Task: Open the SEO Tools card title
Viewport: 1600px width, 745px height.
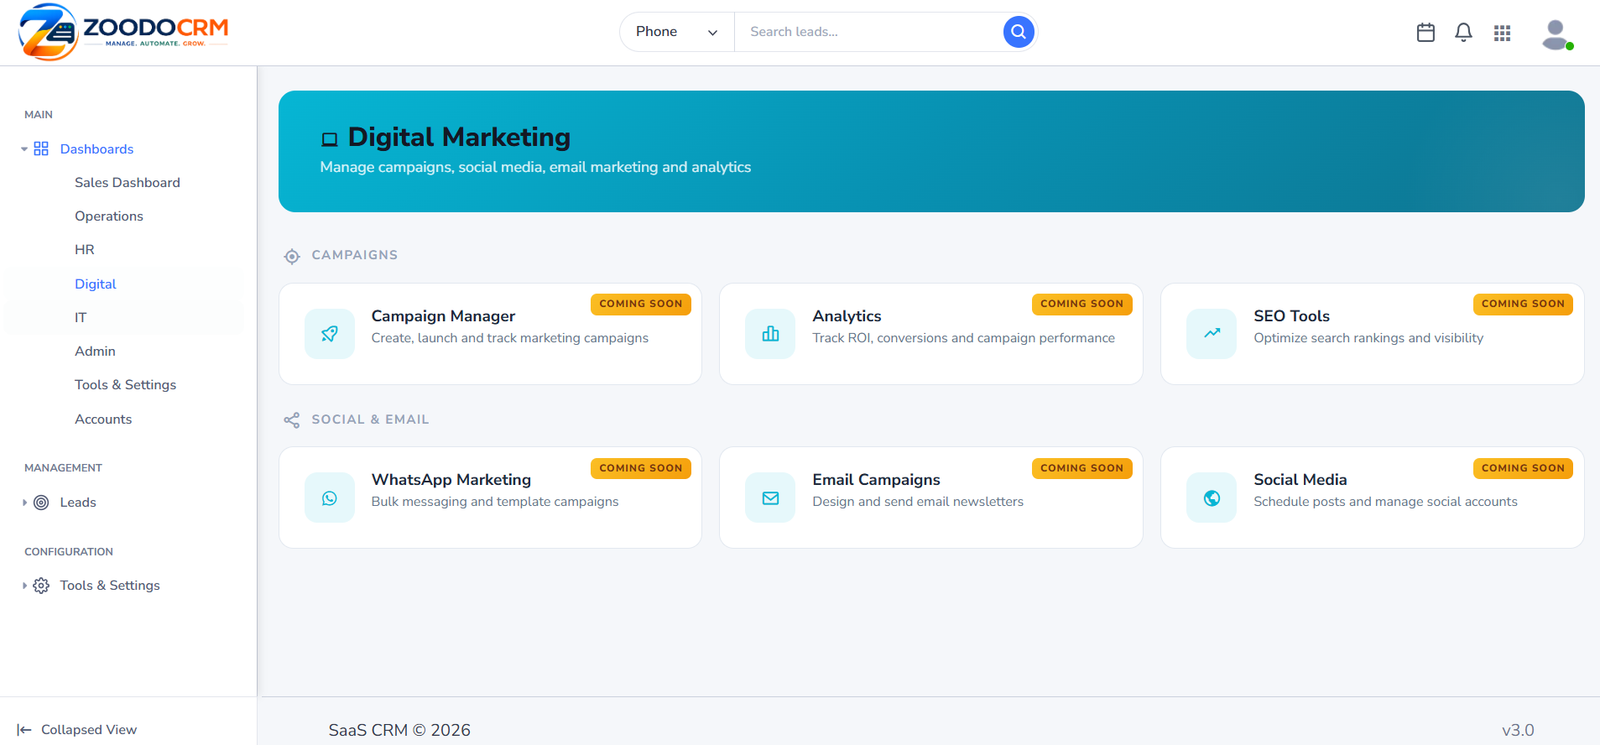Action: (1292, 316)
